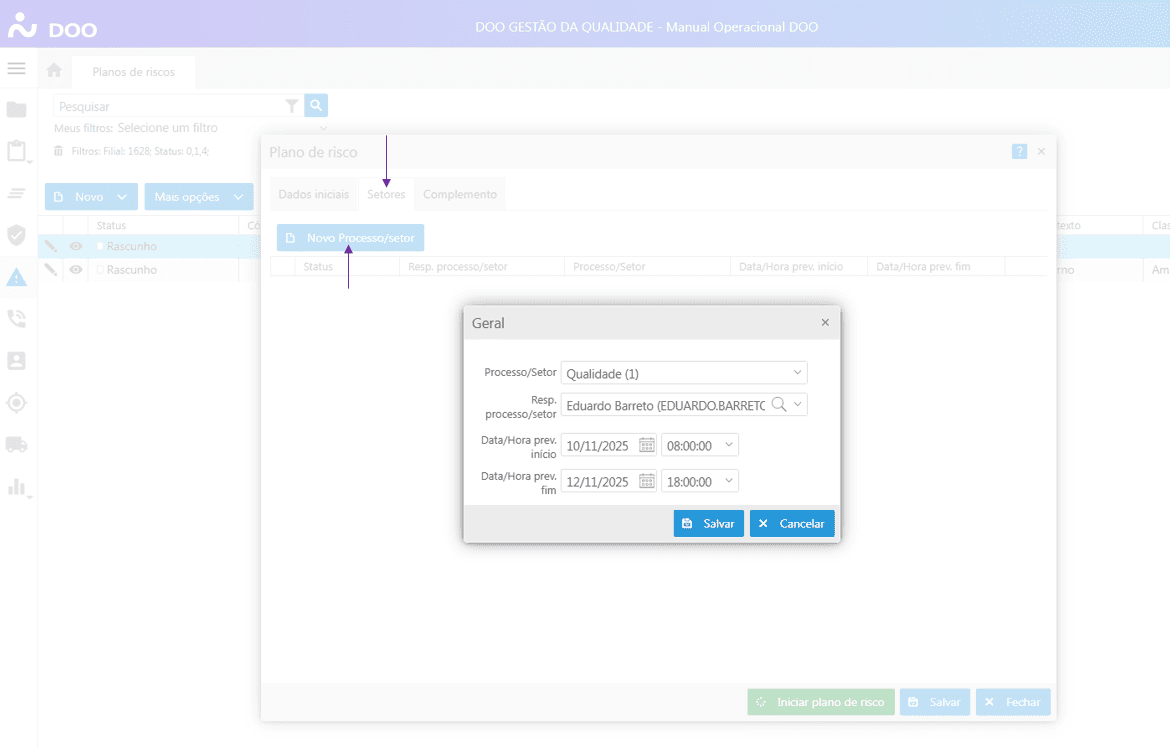This screenshot has width=1170, height=749.
Task: Open the end time 18:00:00 dropdown
Action: [728, 481]
